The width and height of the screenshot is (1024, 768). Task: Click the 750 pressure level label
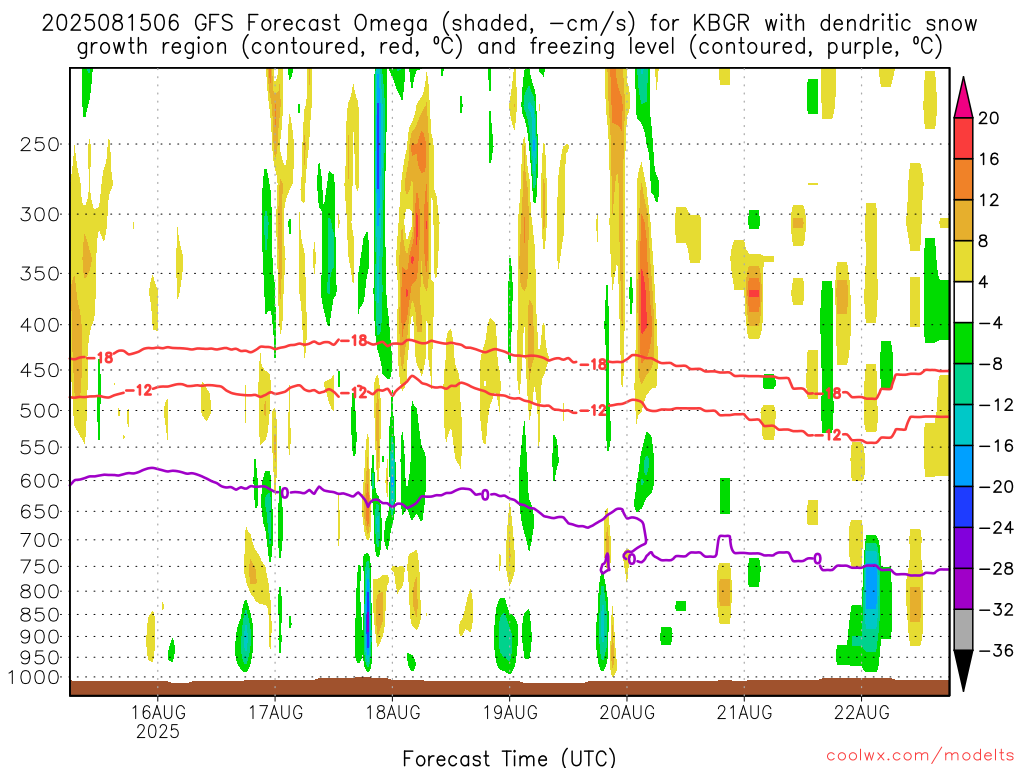point(40,567)
